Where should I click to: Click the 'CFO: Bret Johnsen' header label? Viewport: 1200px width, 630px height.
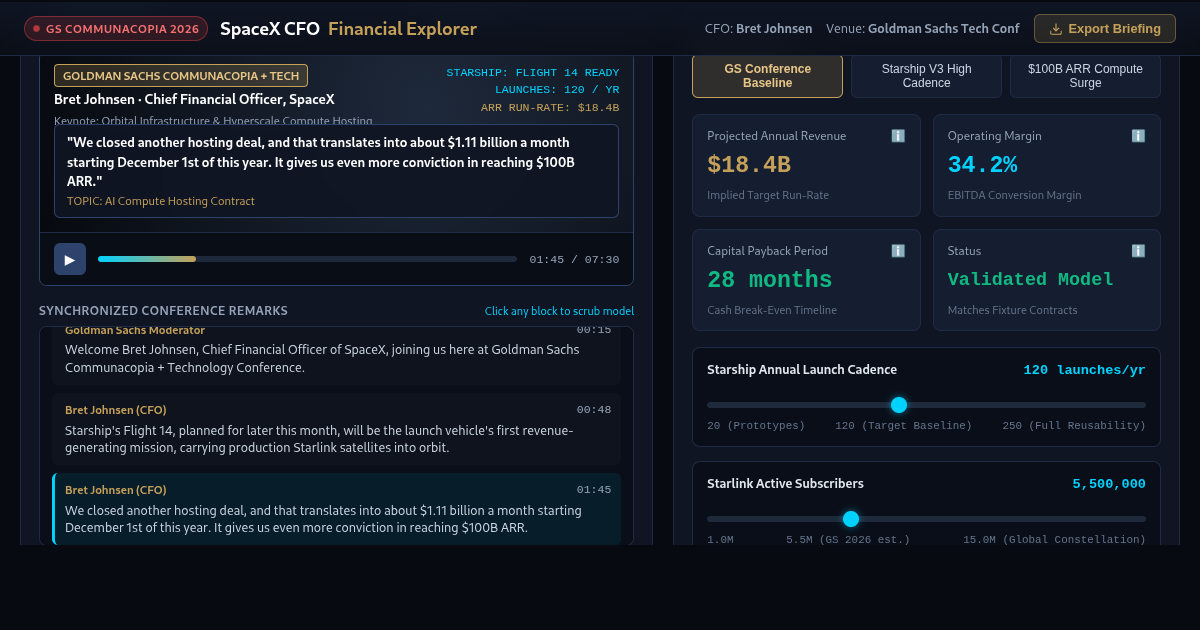tap(758, 29)
